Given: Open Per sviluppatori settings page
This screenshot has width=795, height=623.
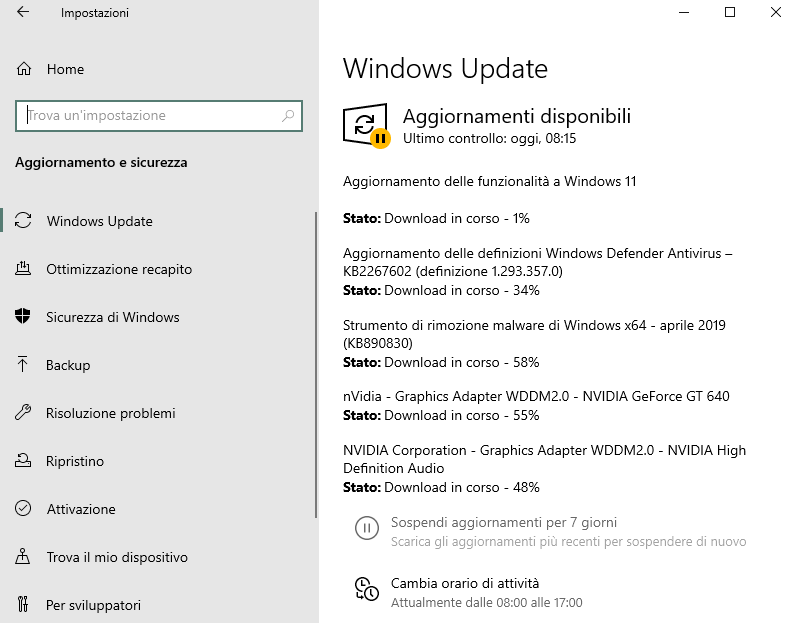Looking at the screenshot, I should 93,605.
